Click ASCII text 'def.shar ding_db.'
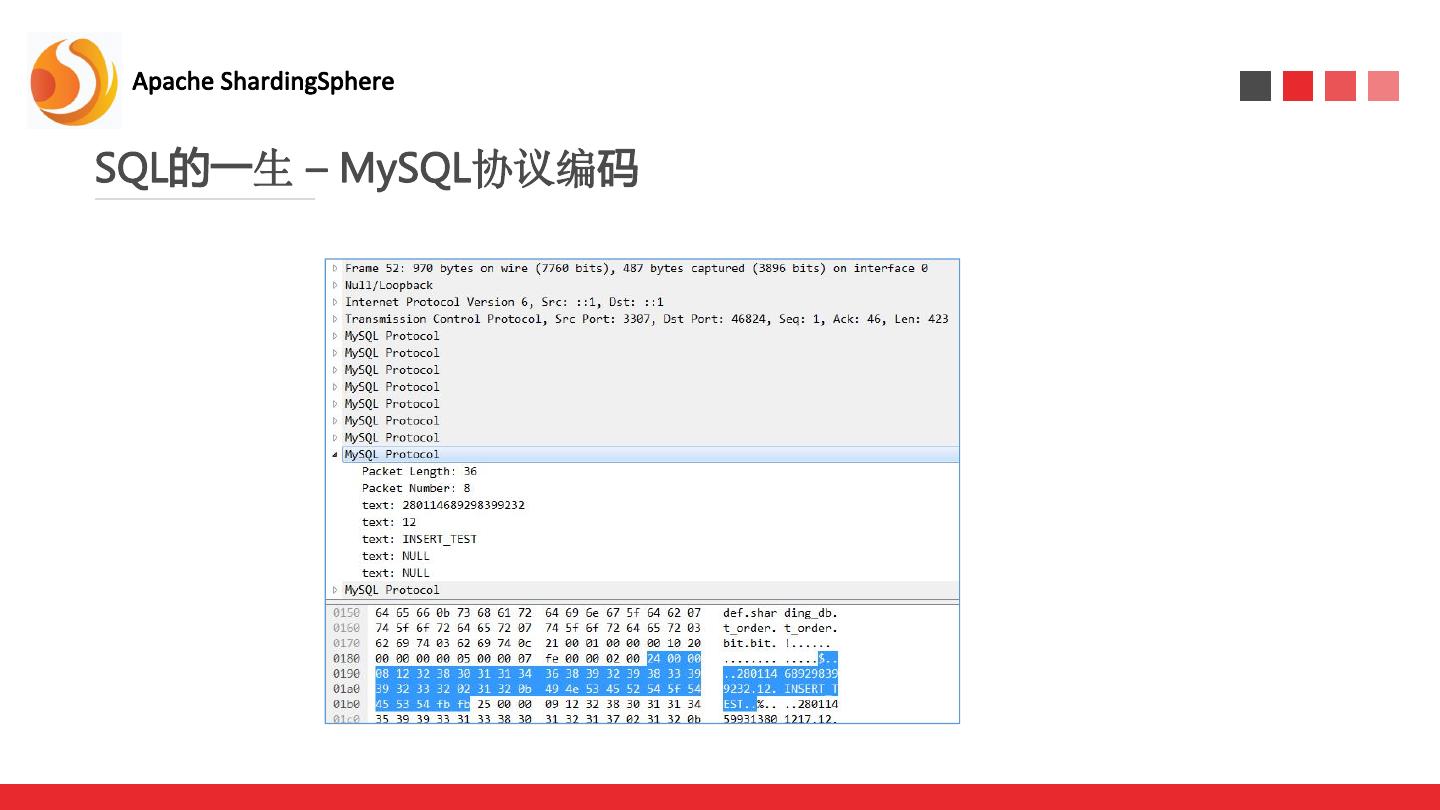The width and height of the screenshot is (1440, 810). pyautogui.click(x=780, y=613)
